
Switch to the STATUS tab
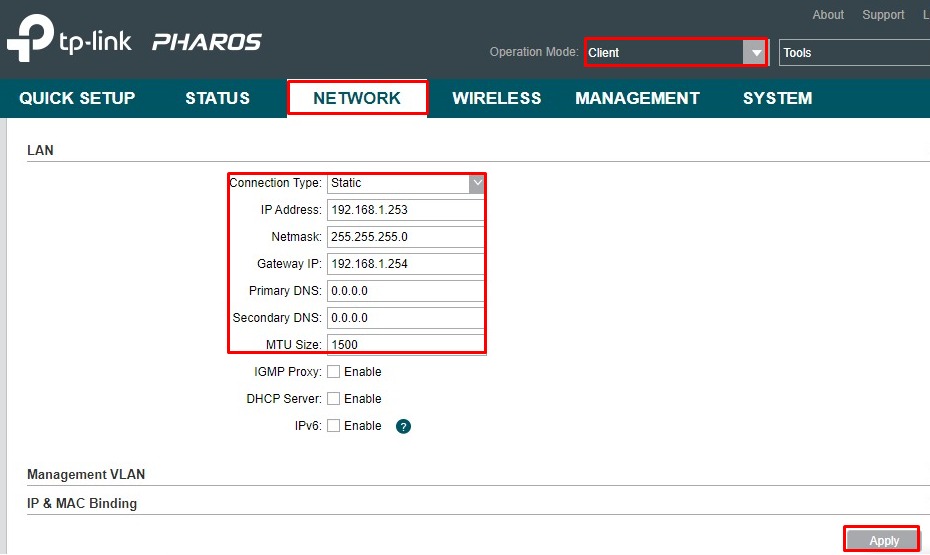[218, 98]
